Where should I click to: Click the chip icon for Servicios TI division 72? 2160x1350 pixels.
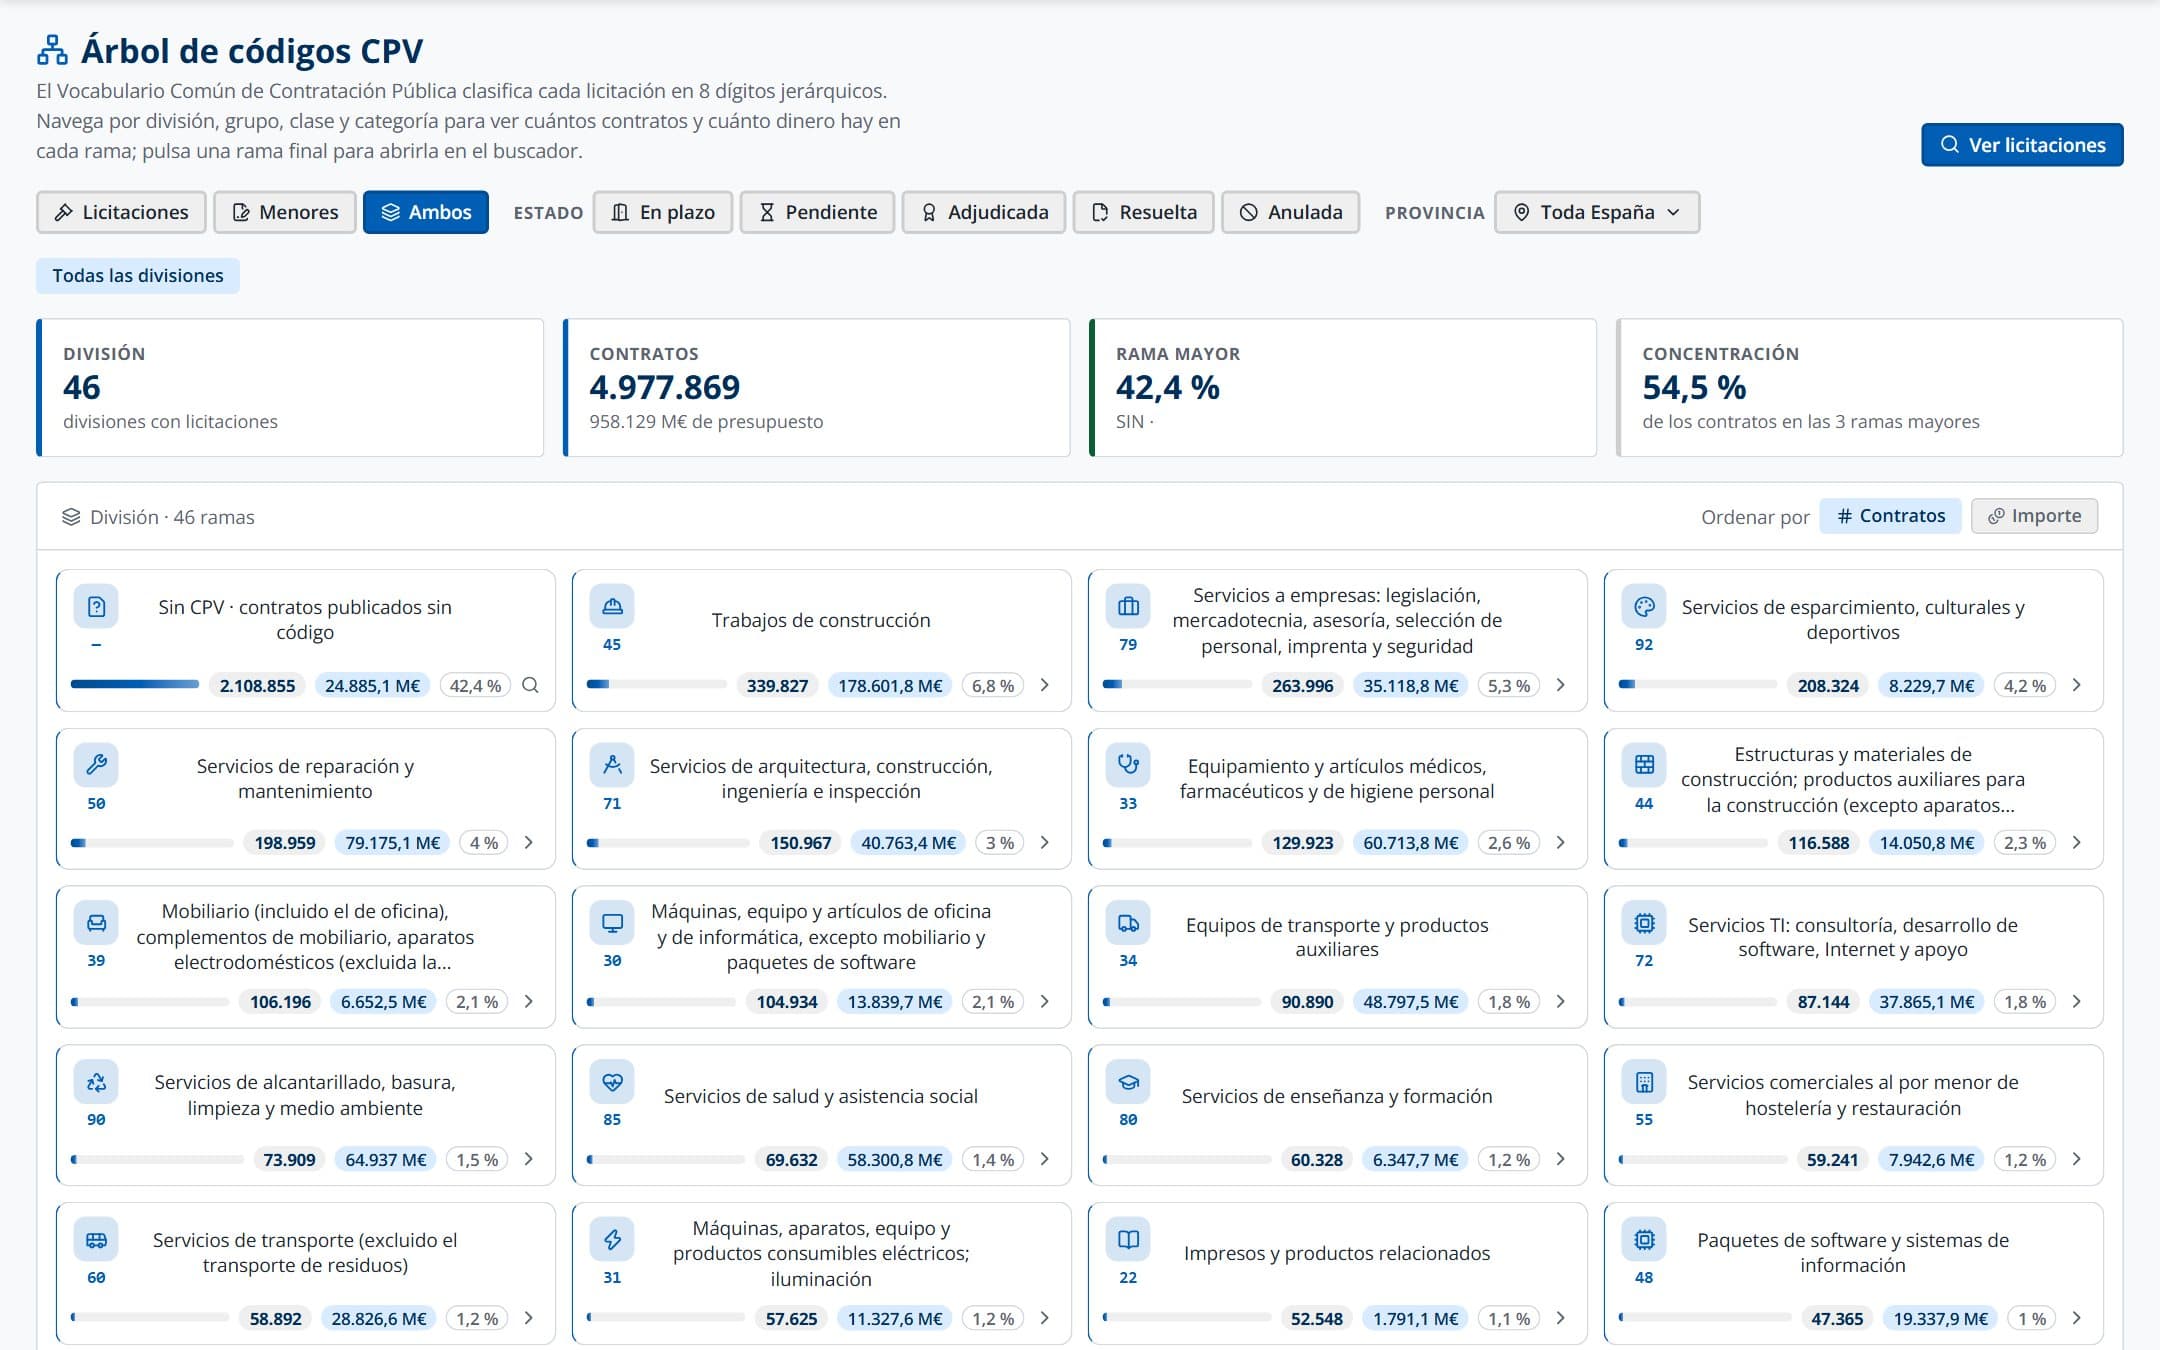click(x=1644, y=922)
